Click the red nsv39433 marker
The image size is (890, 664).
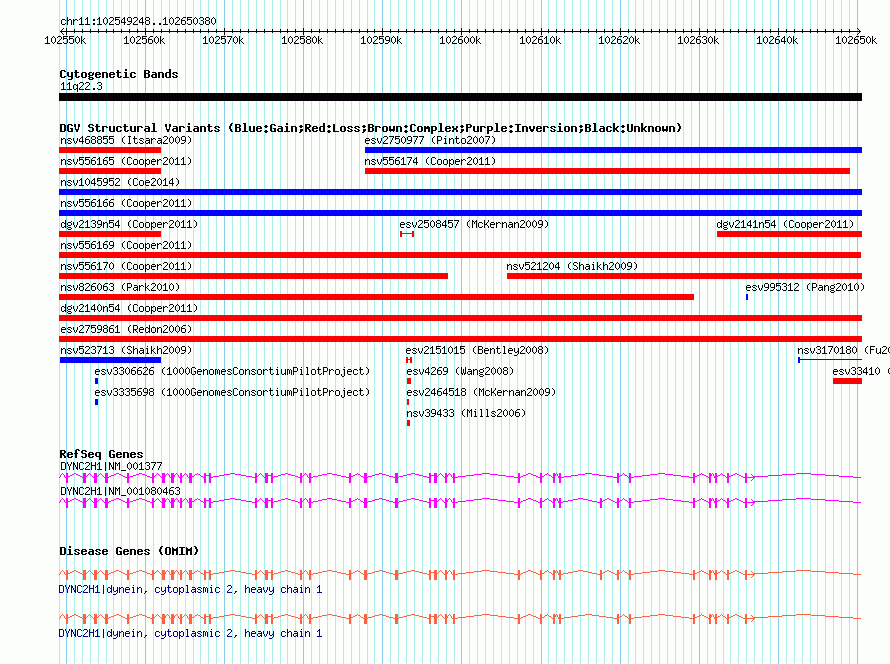point(409,423)
